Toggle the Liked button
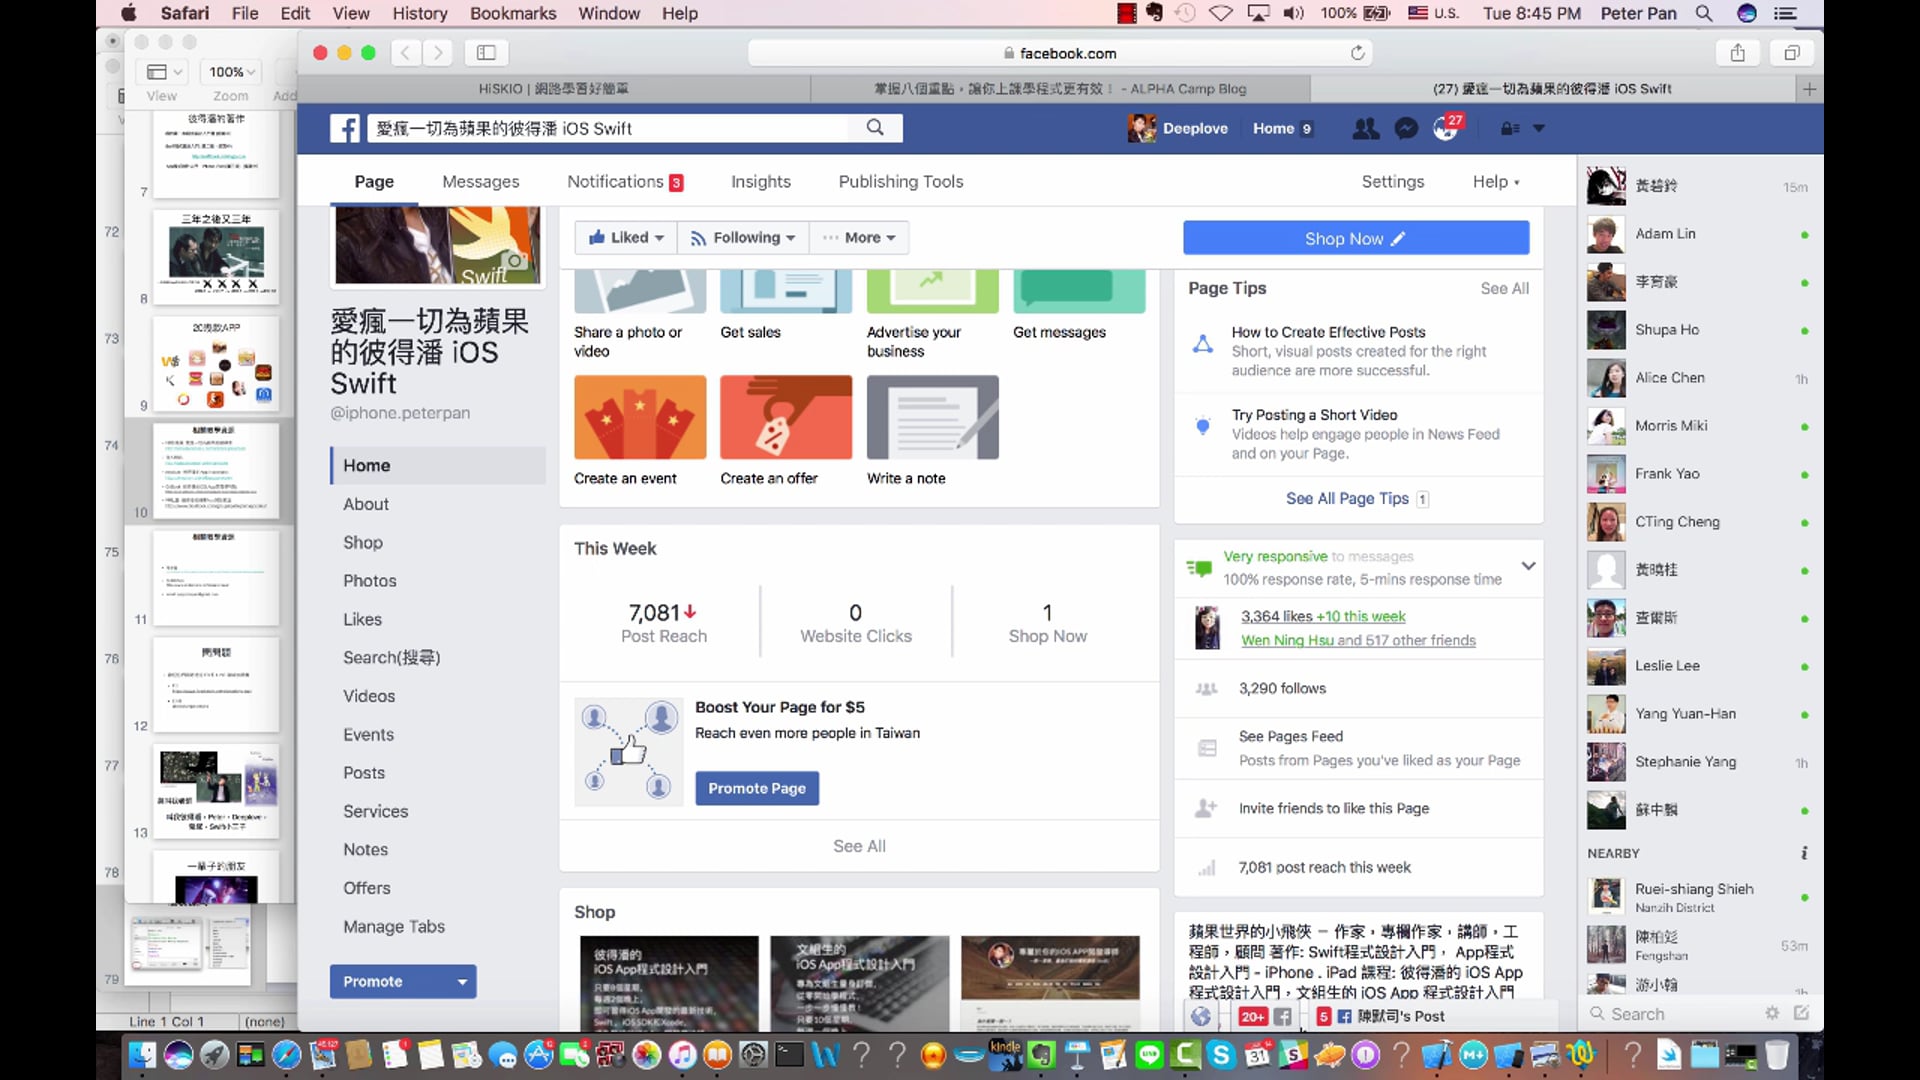This screenshot has height=1080, width=1920. coord(626,238)
